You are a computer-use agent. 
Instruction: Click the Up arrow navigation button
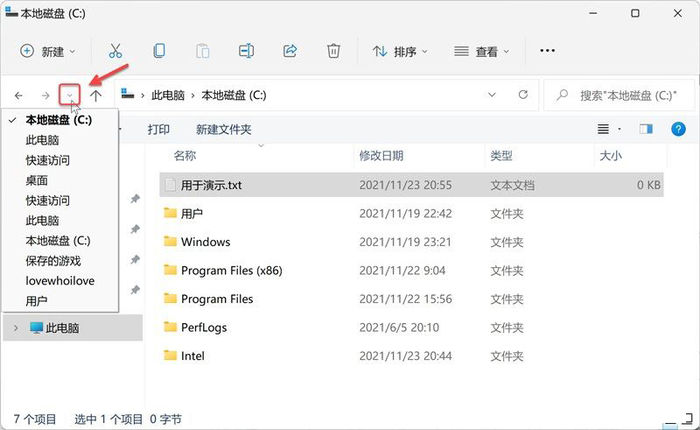coord(96,95)
